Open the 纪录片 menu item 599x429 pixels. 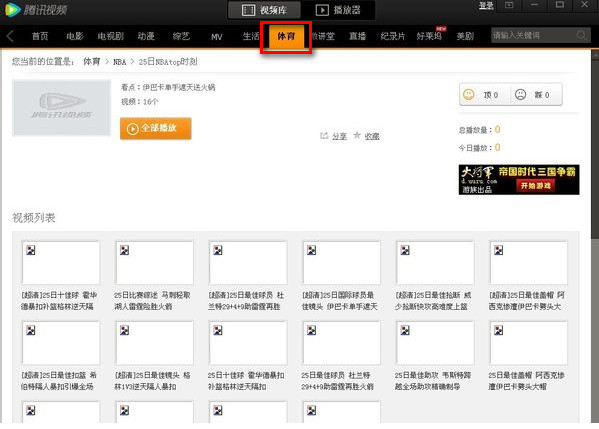pyautogui.click(x=392, y=36)
